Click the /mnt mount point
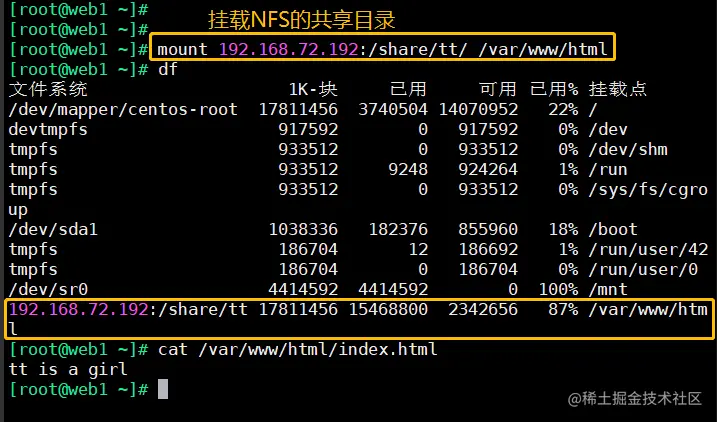717x422 pixels. tap(608, 289)
